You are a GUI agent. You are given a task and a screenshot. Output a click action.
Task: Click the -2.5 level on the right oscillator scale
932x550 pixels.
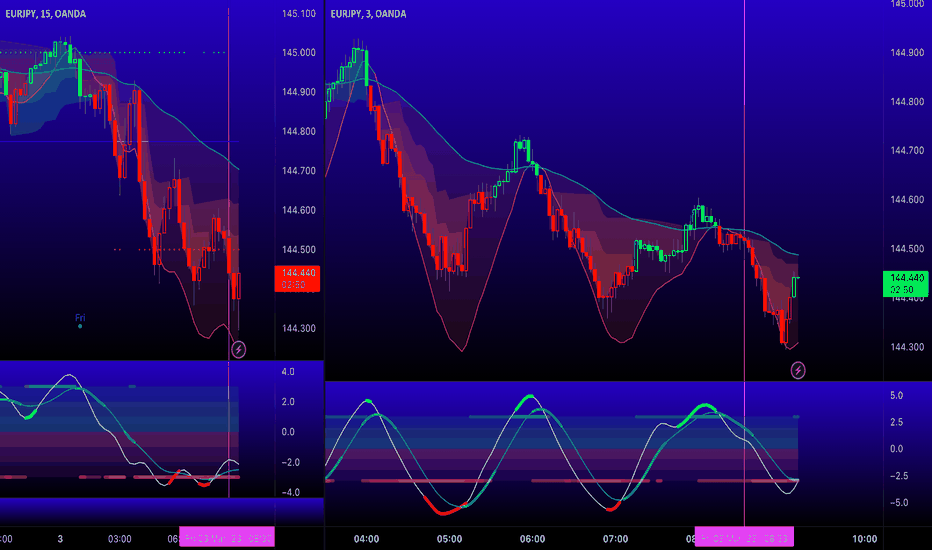[898, 476]
